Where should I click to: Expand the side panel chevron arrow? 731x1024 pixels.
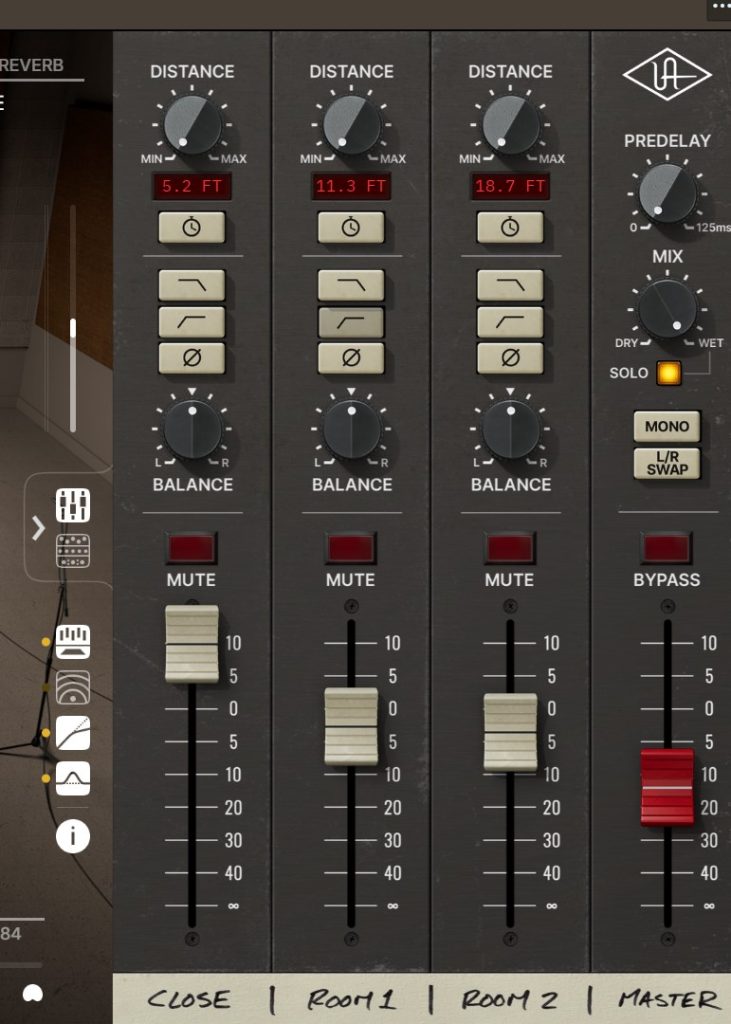[38, 527]
